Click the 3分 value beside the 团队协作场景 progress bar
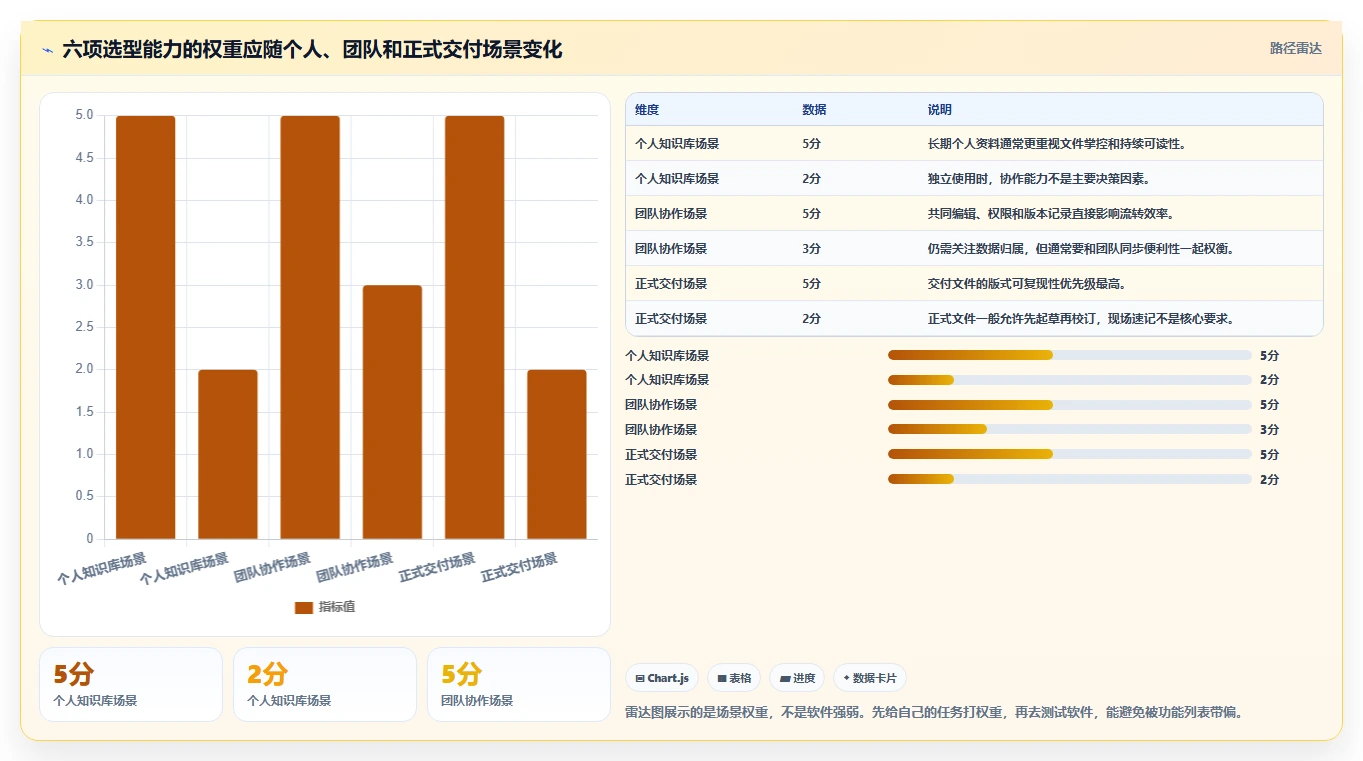This screenshot has width=1363, height=761. click(x=1269, y=430)
